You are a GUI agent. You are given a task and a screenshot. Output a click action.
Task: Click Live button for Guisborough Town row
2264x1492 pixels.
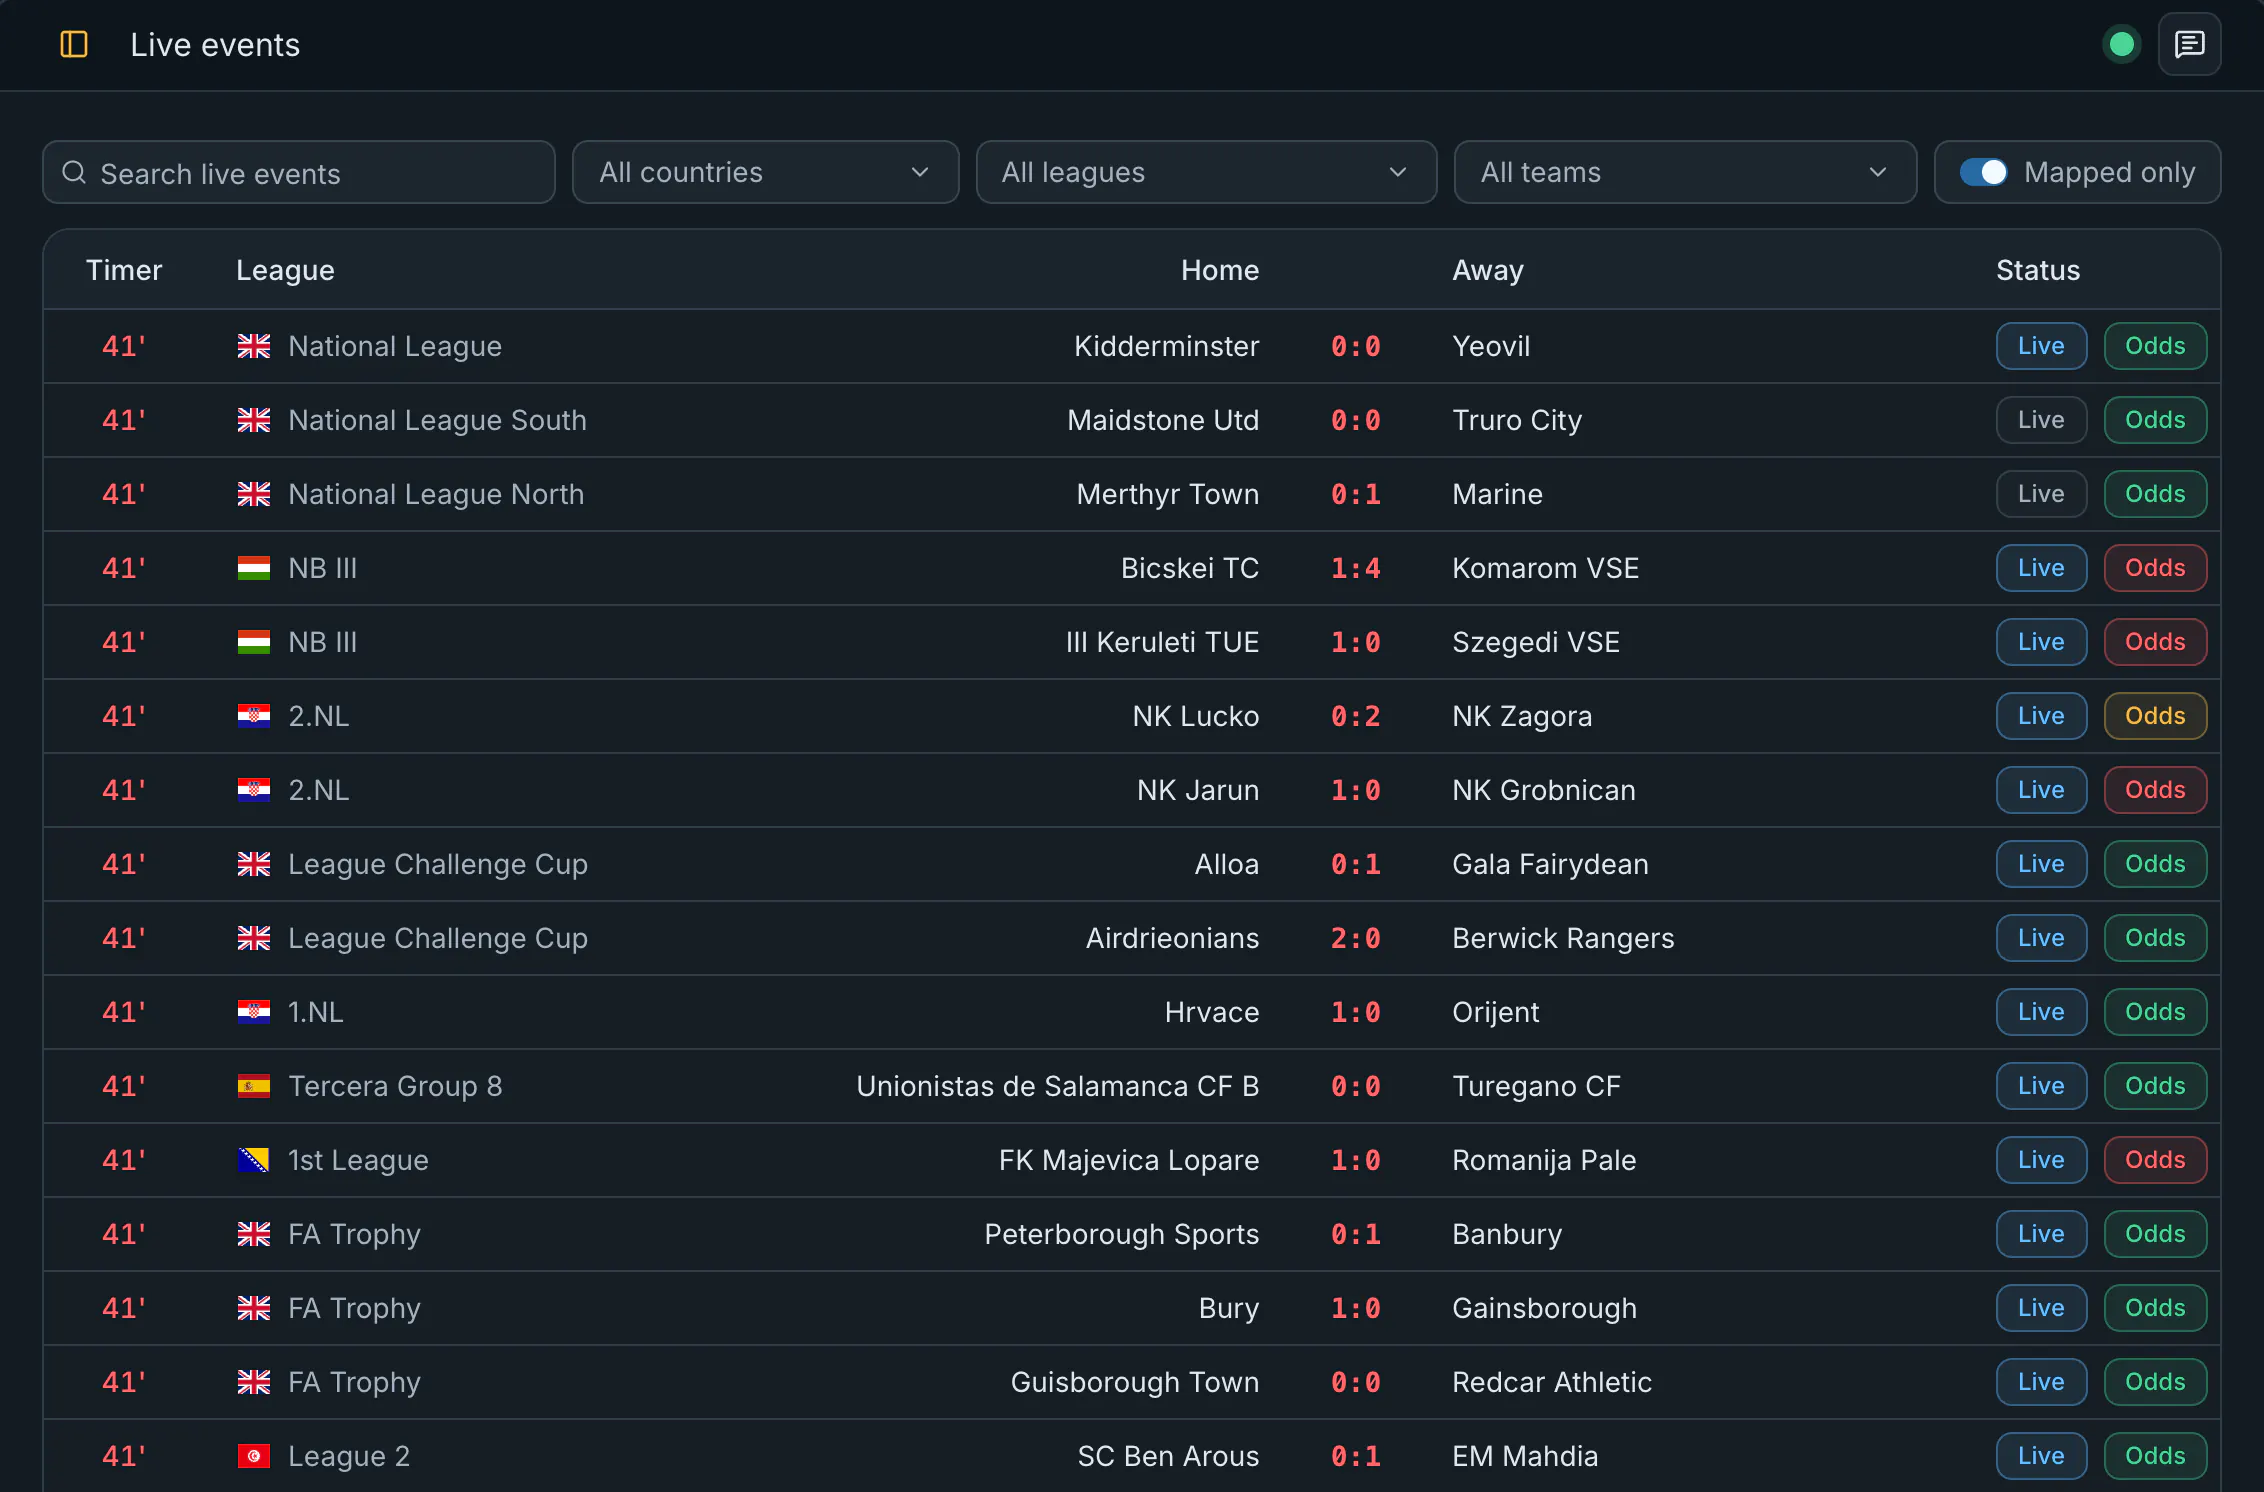pos(2041,1382)
